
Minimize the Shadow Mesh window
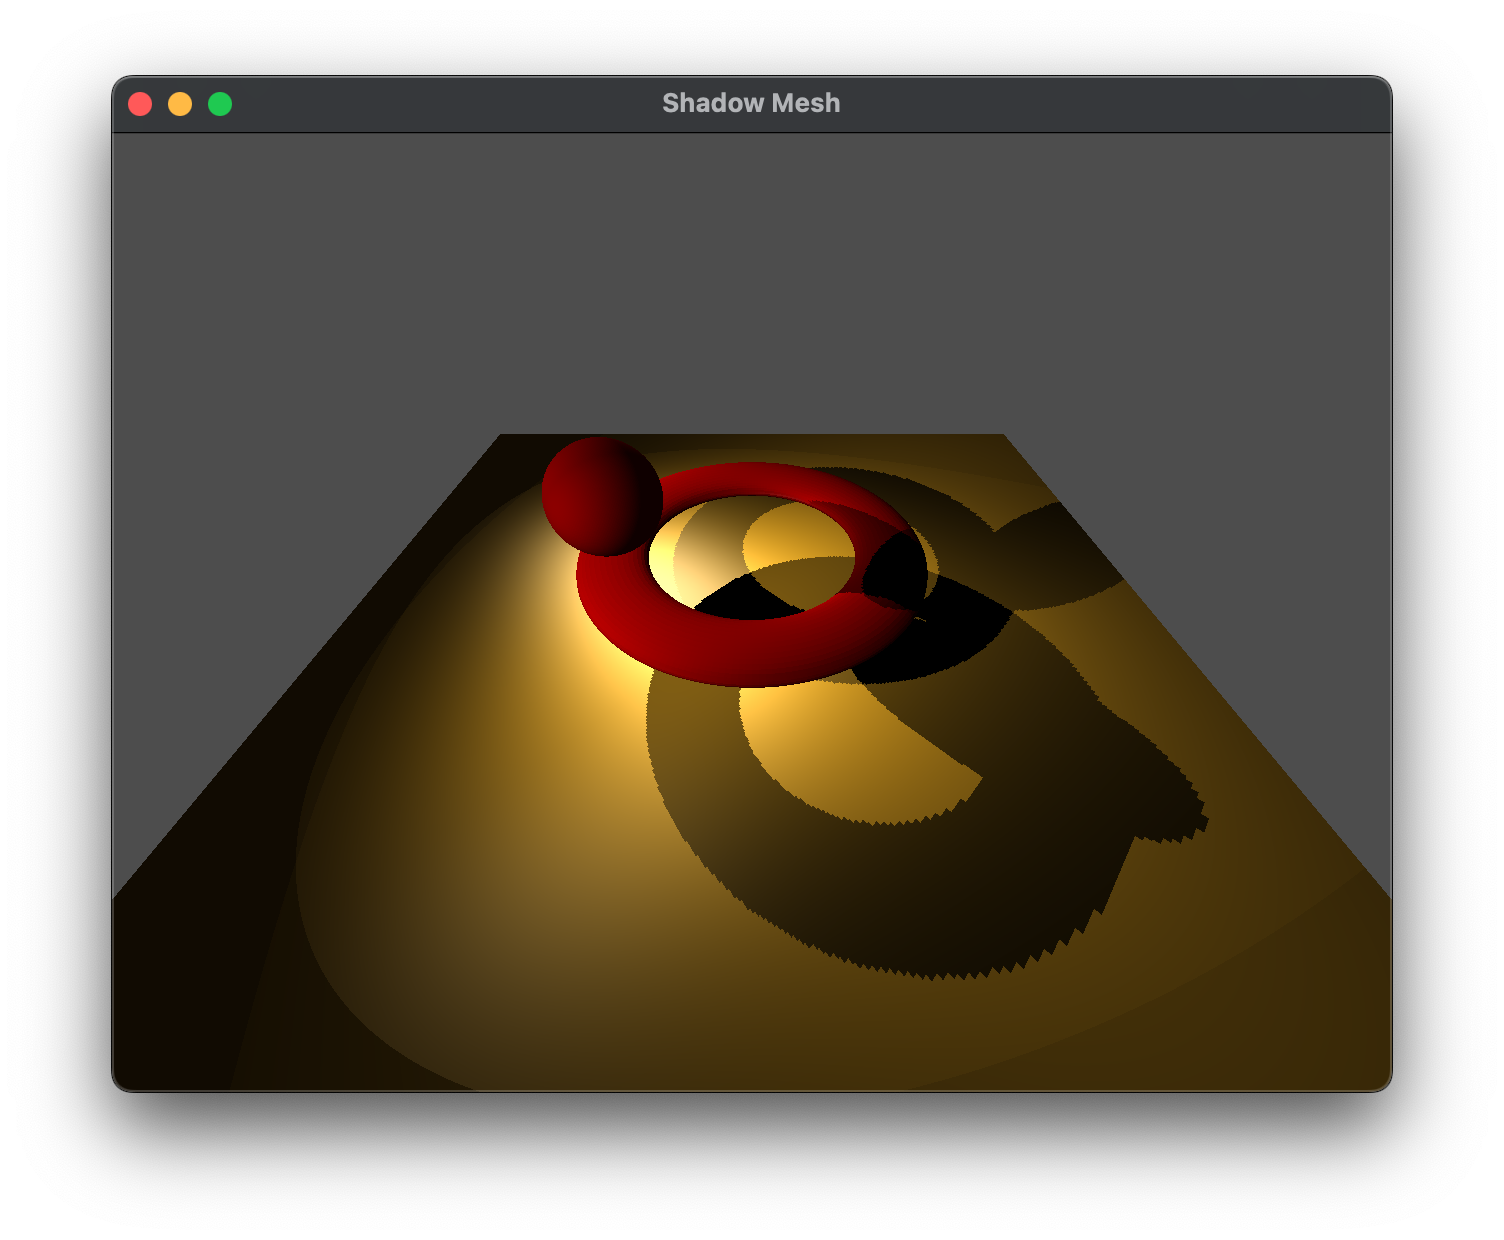pos(180,104)
